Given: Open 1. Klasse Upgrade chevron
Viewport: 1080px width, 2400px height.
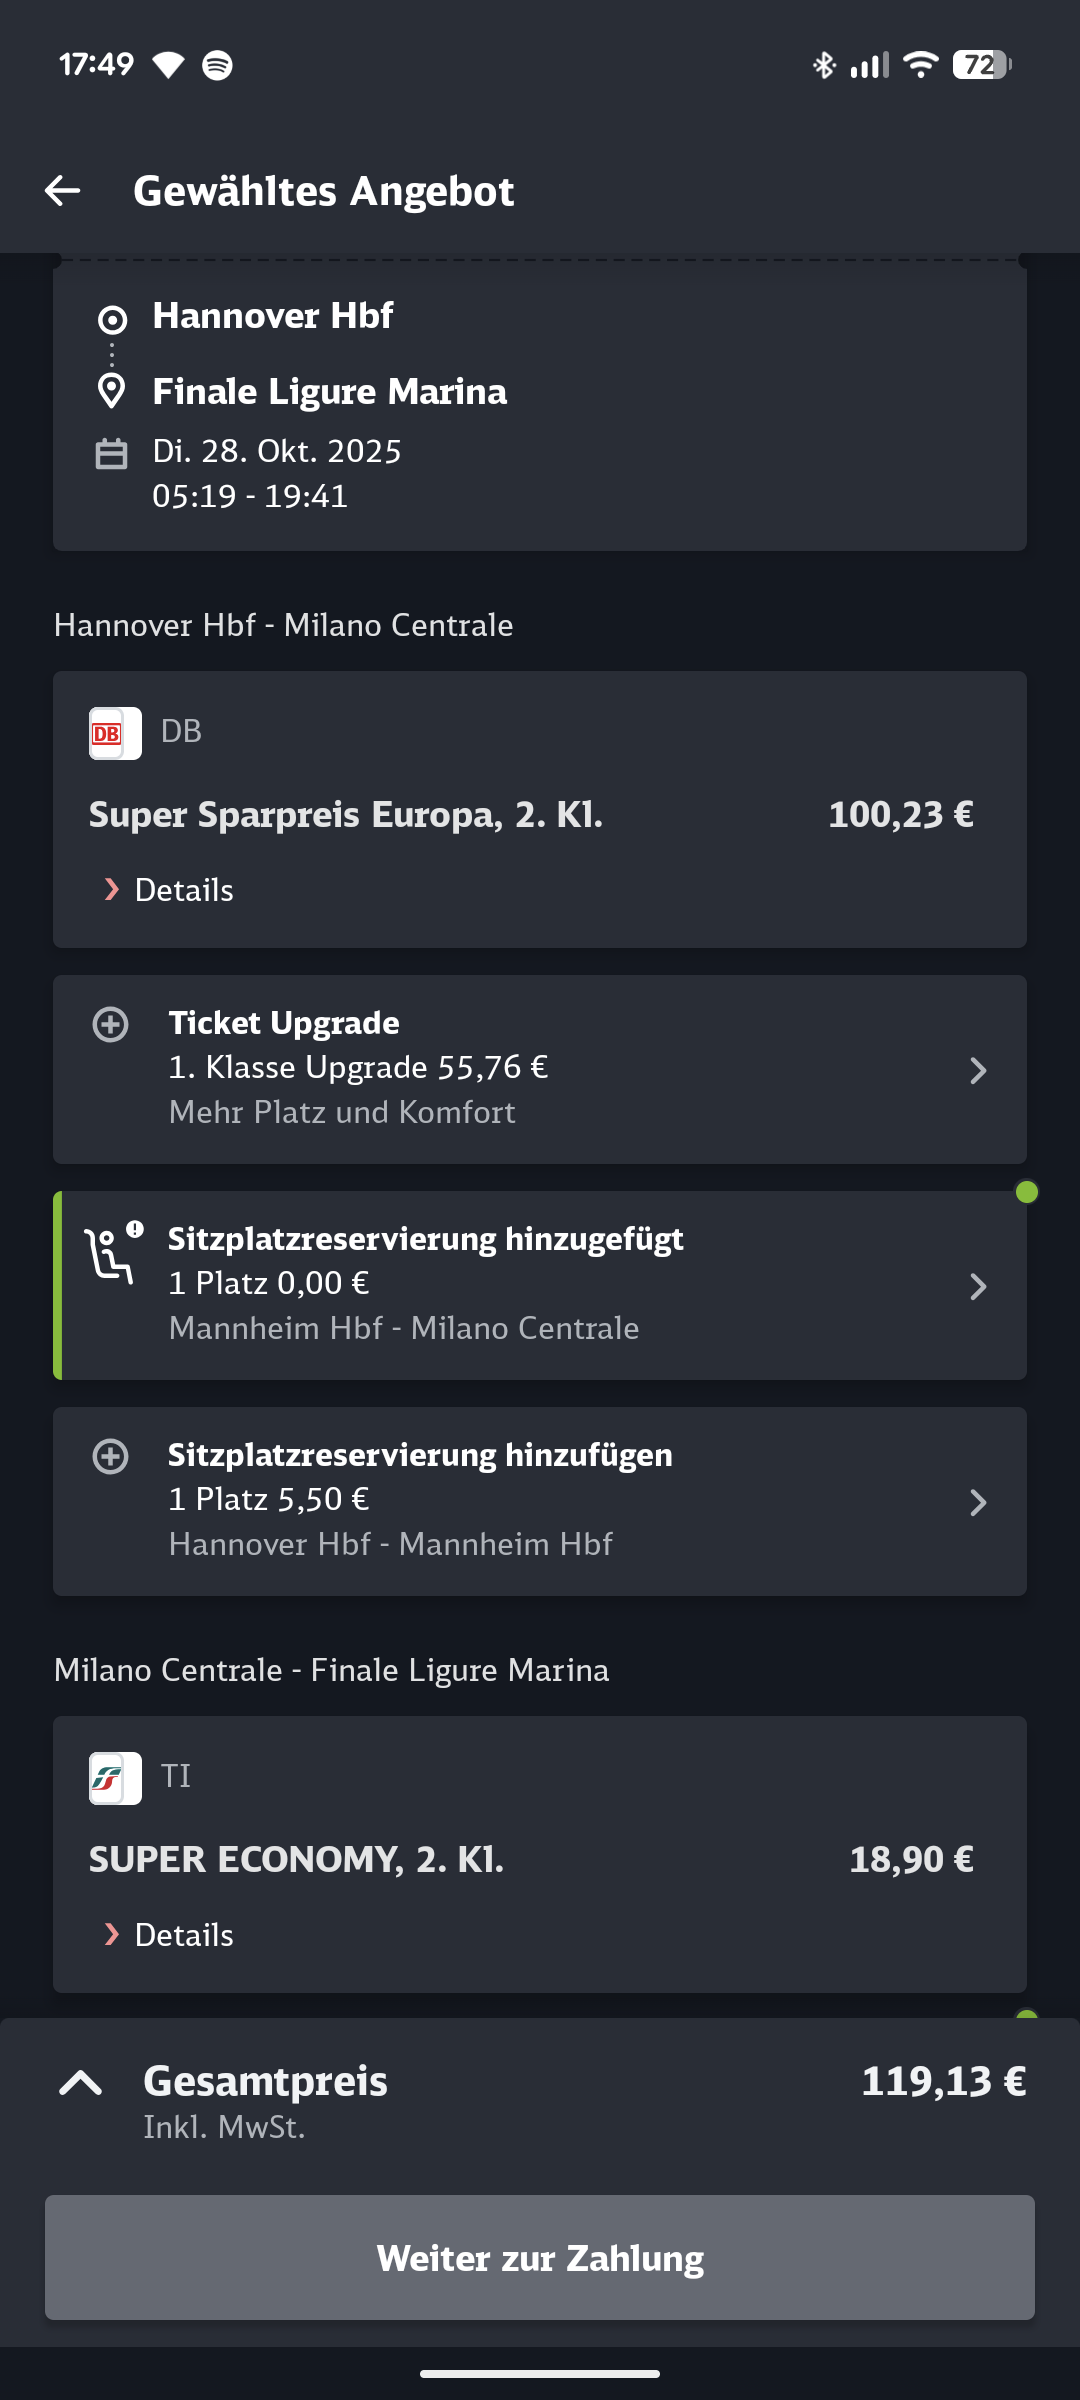Looking at the screenshot, I should pyautogui.click(x=978, y=1071).
